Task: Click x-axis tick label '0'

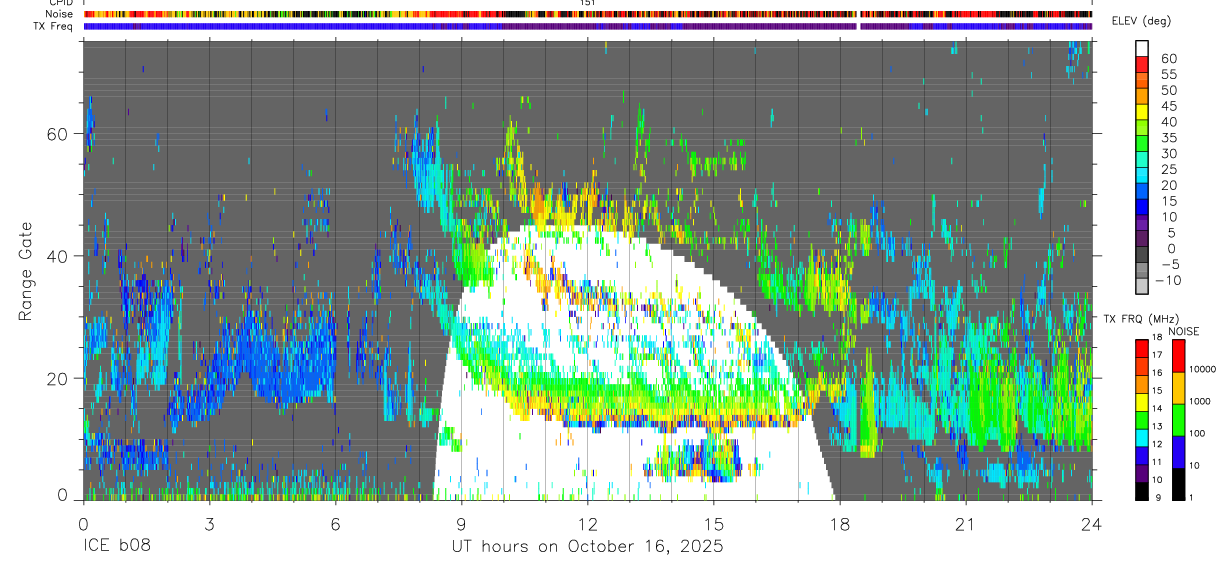Action: 83,523
